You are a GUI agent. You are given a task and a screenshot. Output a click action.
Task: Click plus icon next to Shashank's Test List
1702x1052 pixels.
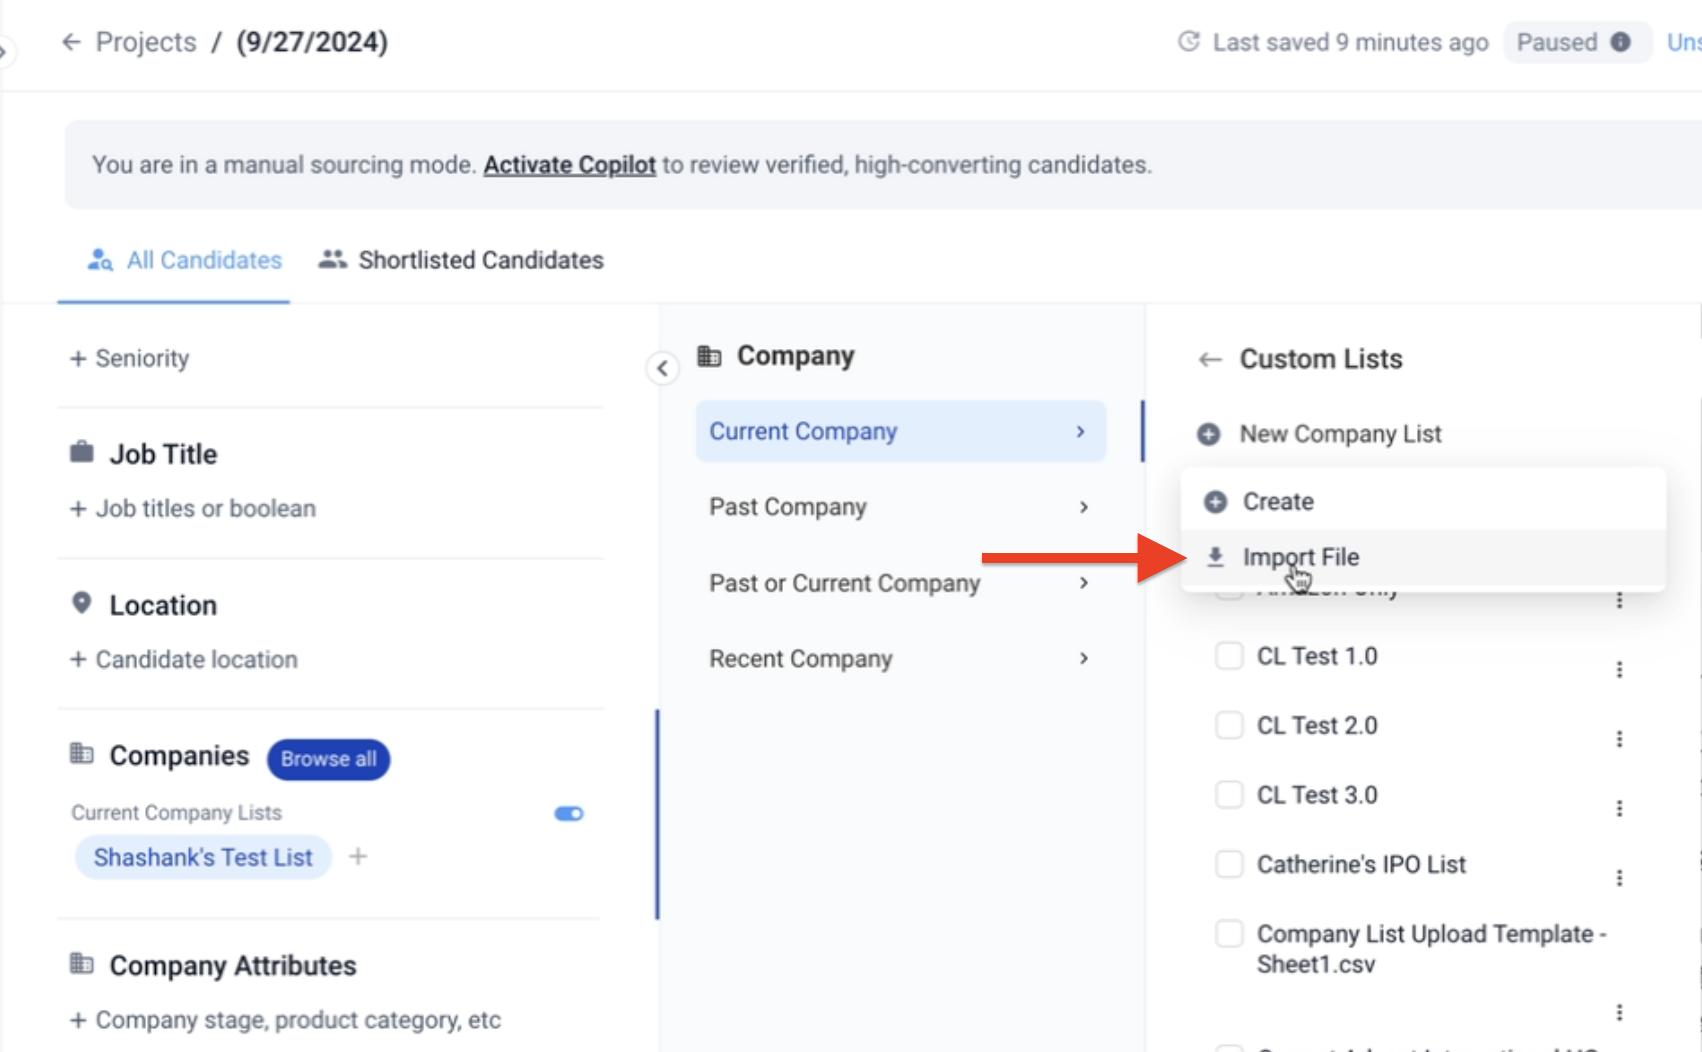[x=358, y=857]
